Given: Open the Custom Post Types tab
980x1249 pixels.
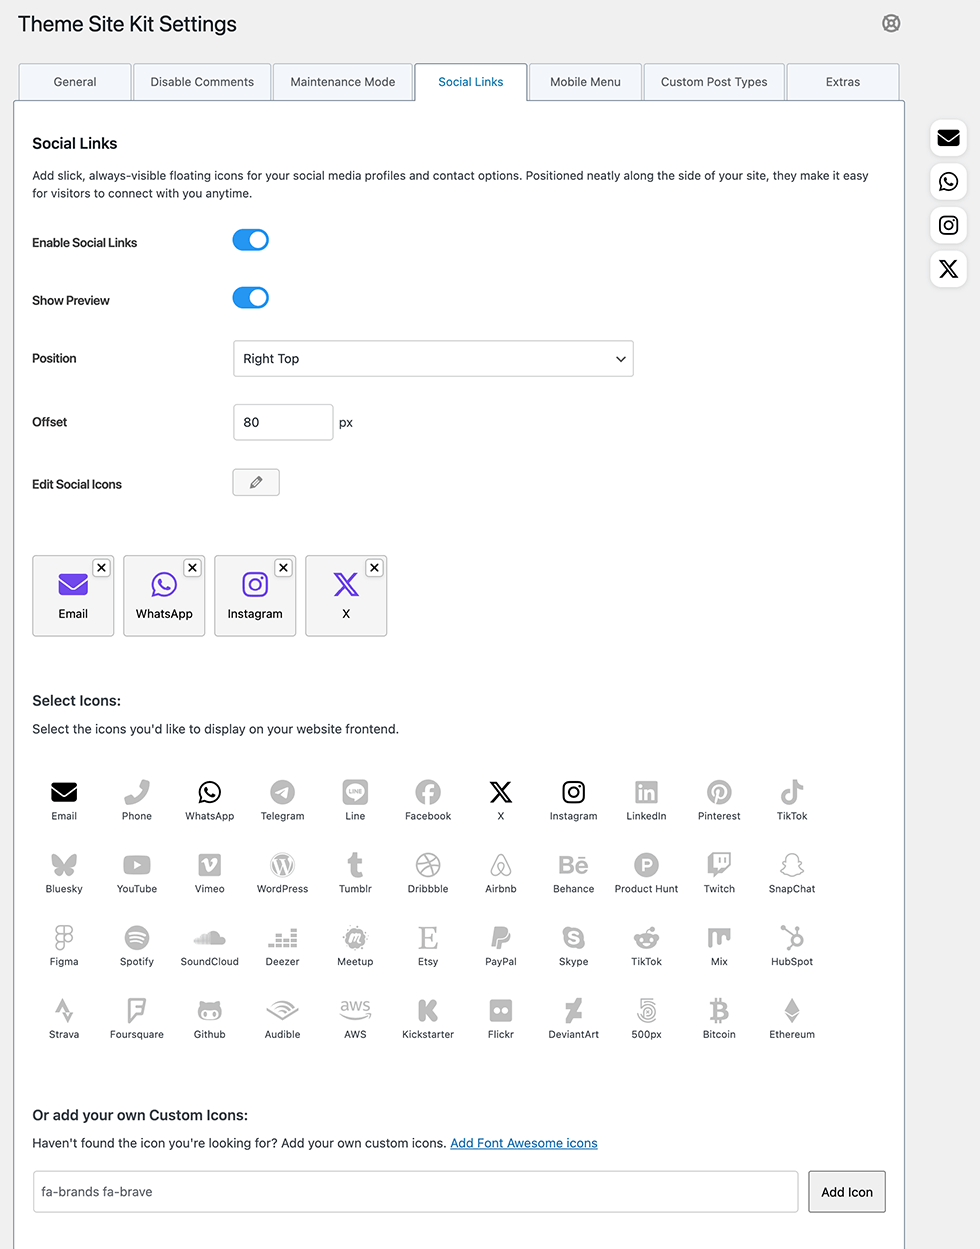Looking at the screenshot, I should 714,82.
